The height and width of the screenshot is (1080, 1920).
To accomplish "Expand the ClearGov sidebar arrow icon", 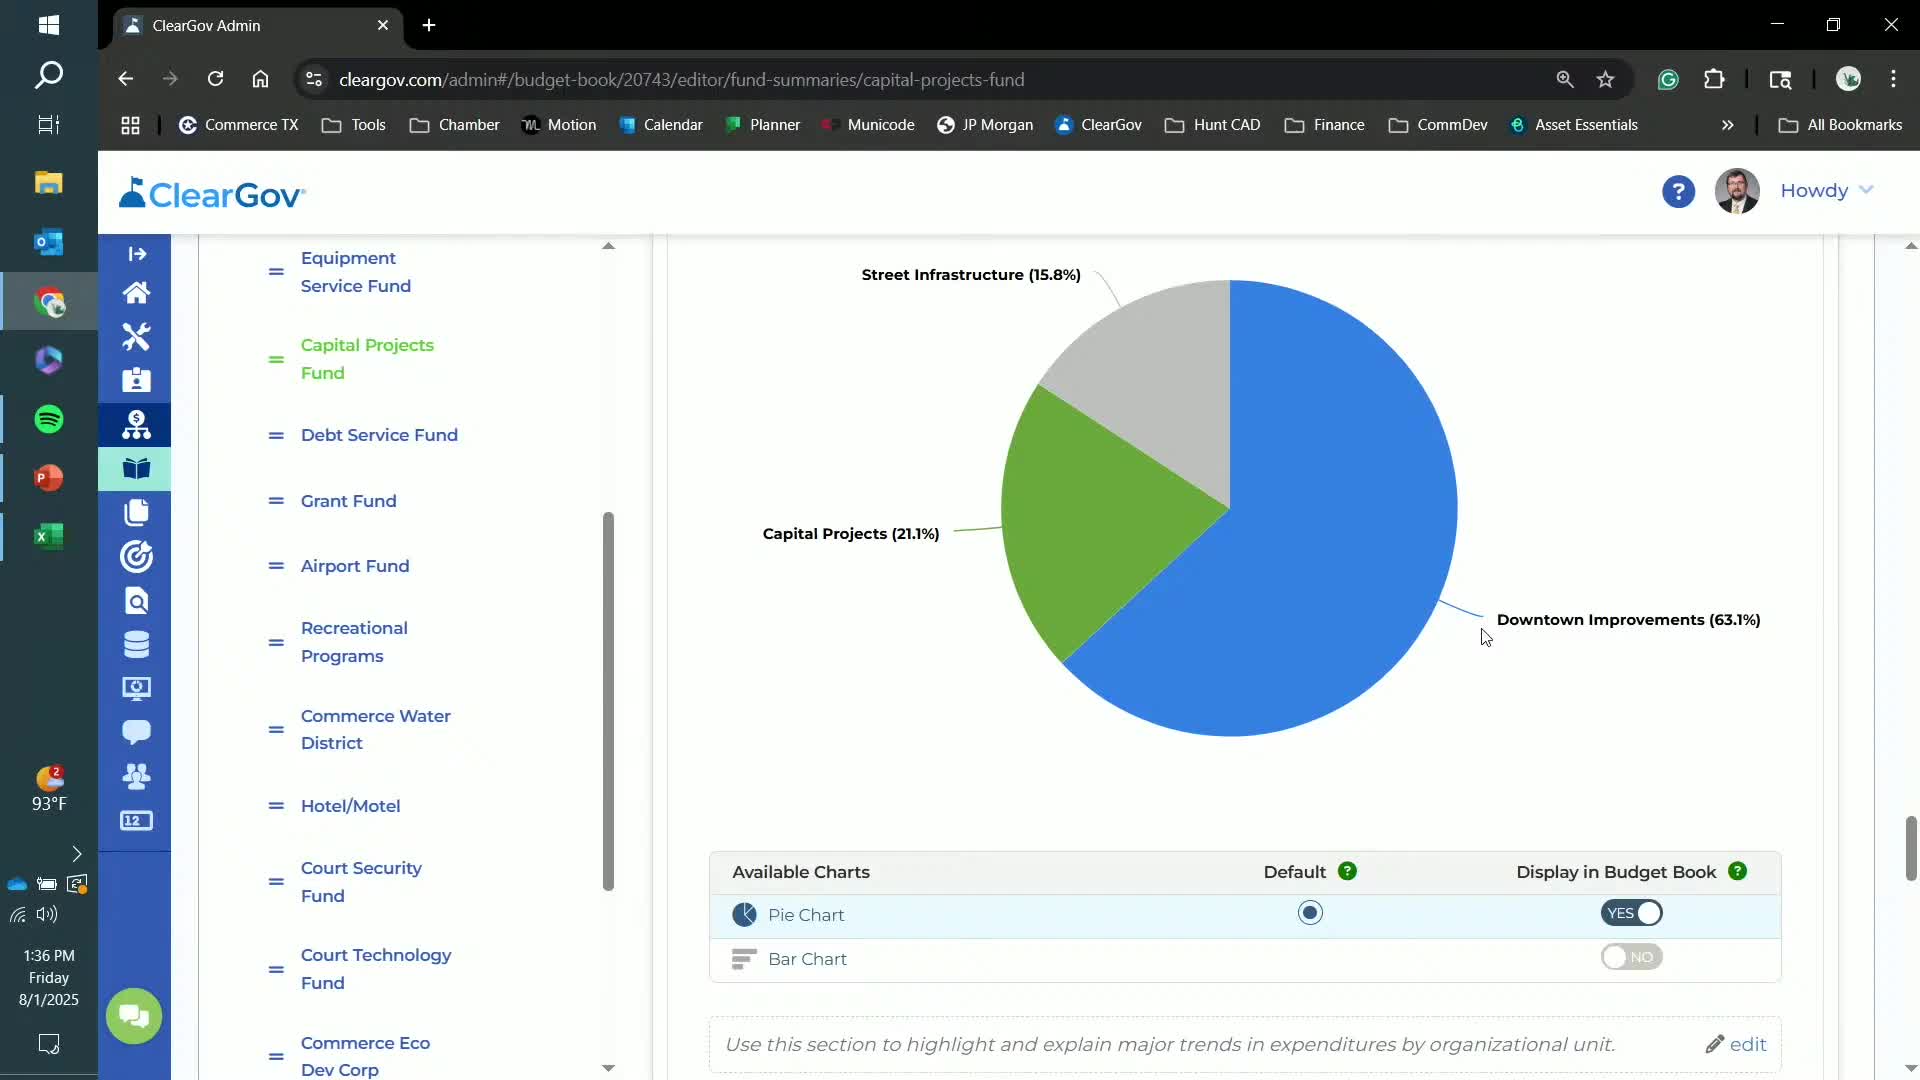I will tap(137, 254).
